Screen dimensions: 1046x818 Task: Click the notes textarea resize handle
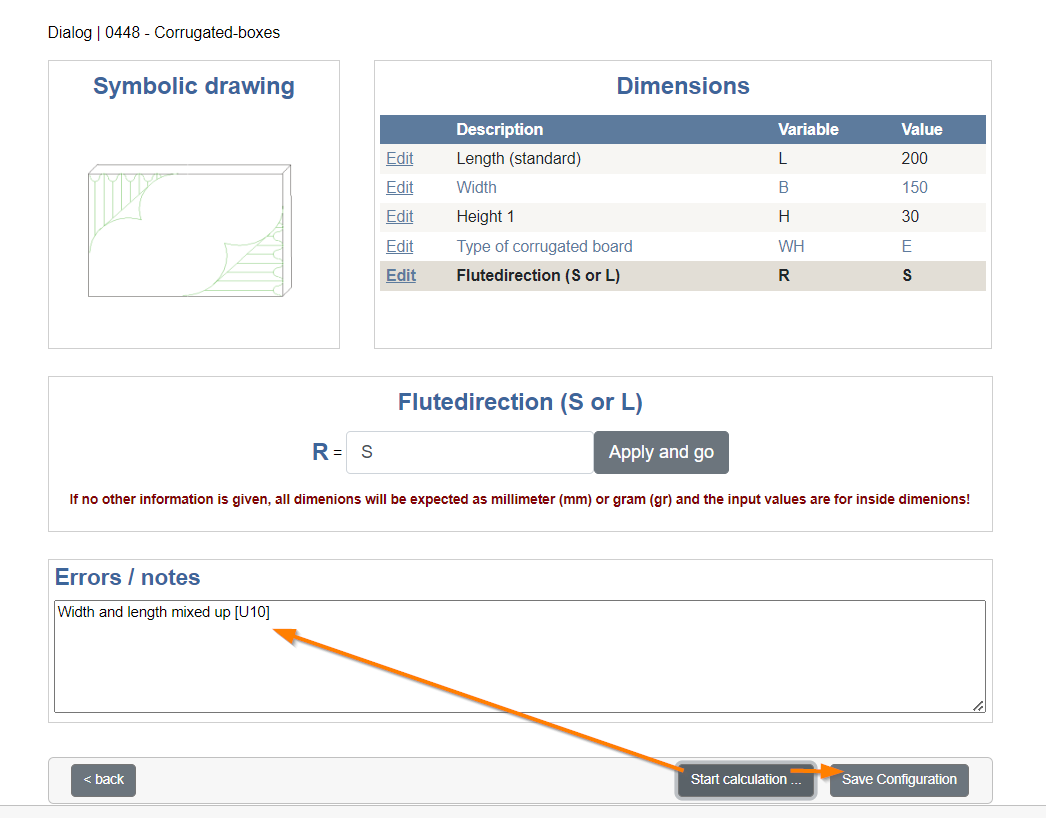978,706
